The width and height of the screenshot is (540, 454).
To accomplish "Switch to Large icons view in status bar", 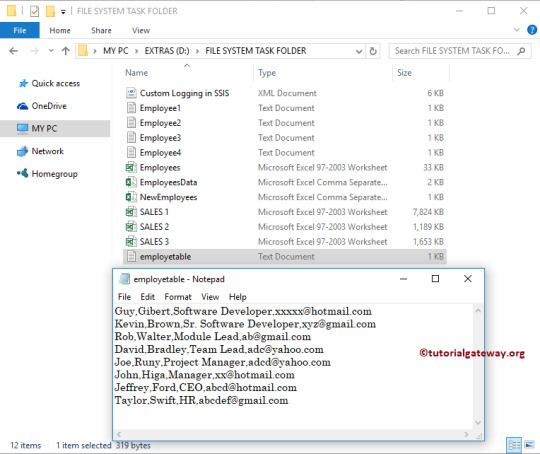I will pos(529,445).
